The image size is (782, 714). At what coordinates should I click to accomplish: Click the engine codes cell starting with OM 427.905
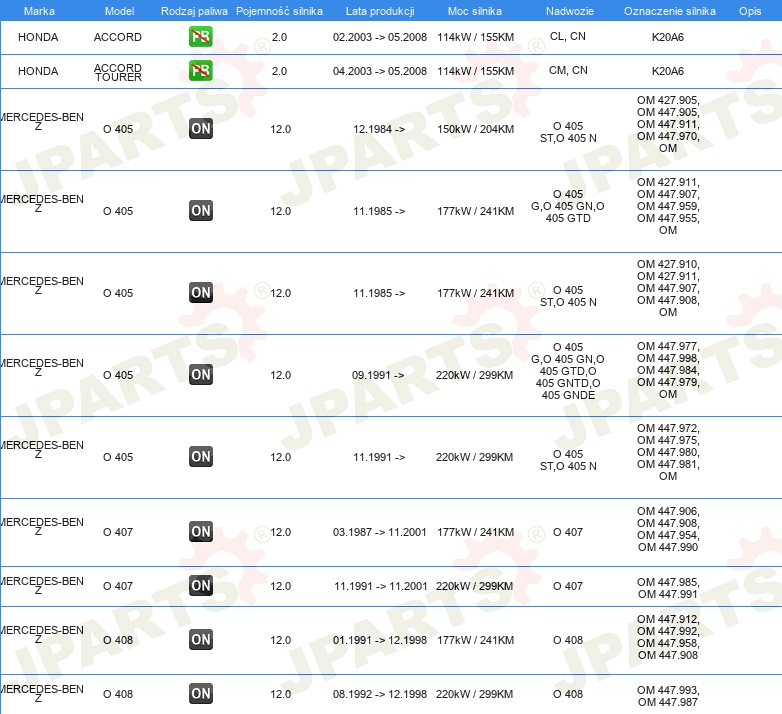pyautogui.click(x=668, y=124)
